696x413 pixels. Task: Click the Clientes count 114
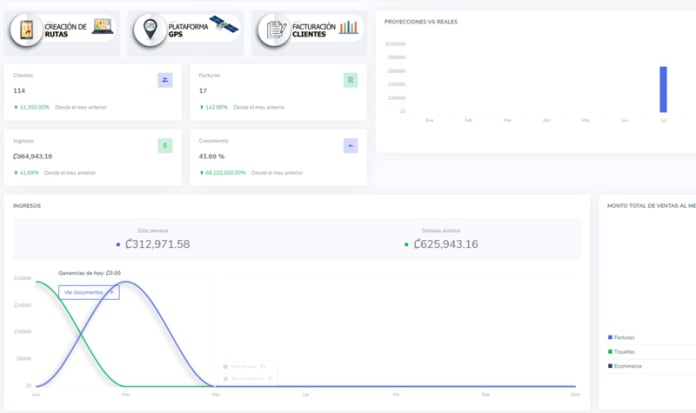(x=20, y=91)
